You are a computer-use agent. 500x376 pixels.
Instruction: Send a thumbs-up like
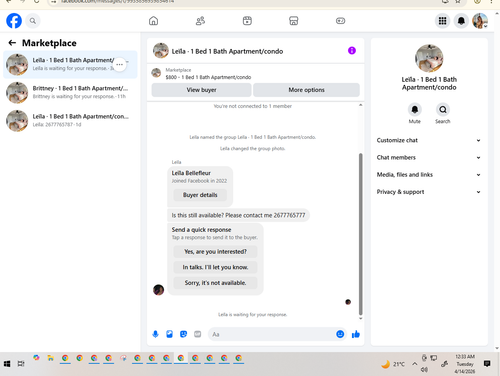pos(356,334)
